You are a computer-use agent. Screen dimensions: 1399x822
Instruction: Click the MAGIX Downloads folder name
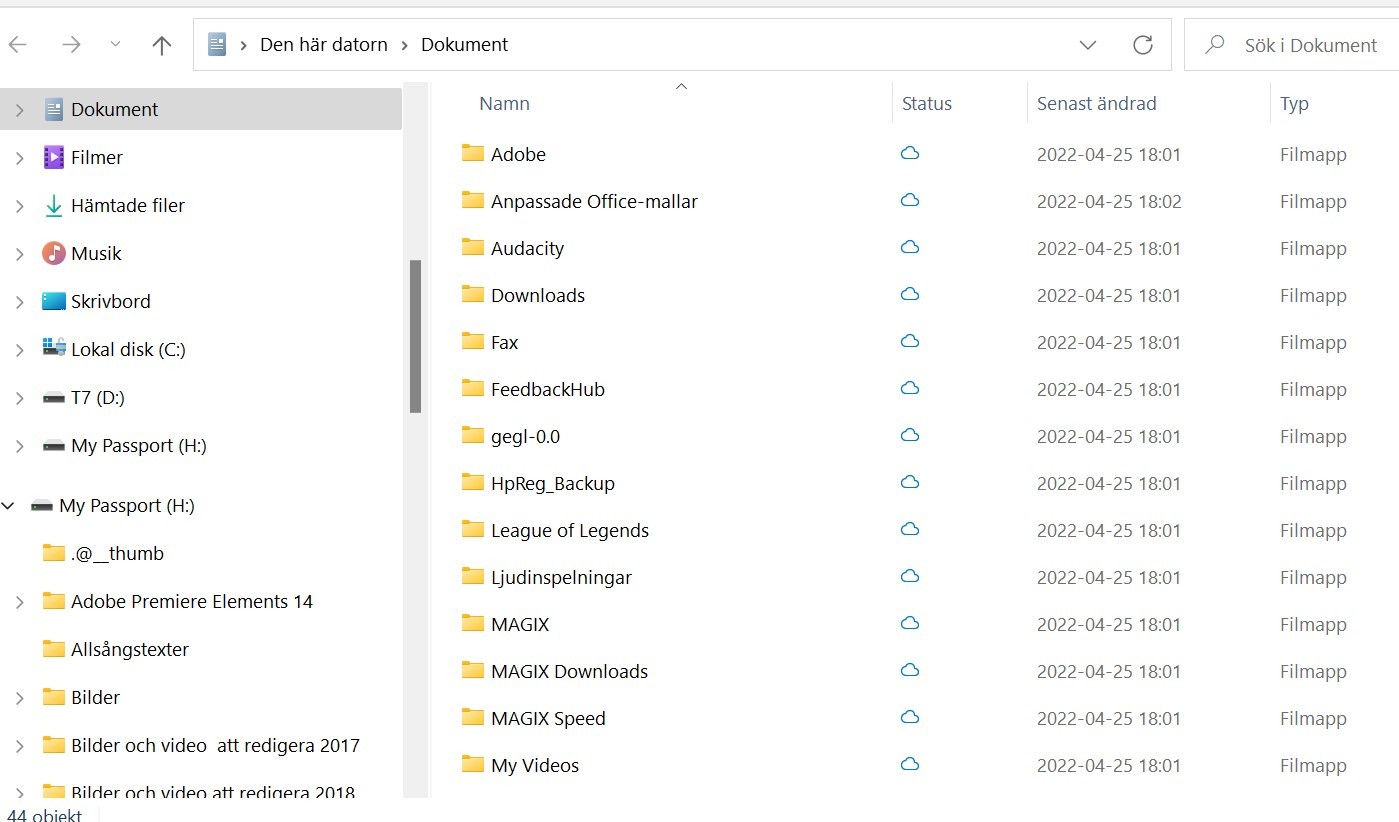pos(569,672)
